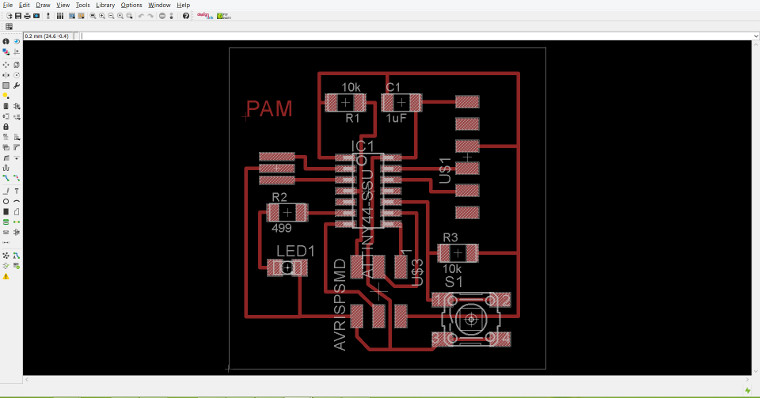Select the Text tool
The image size is (760, 398).
(x=16, y=191)
